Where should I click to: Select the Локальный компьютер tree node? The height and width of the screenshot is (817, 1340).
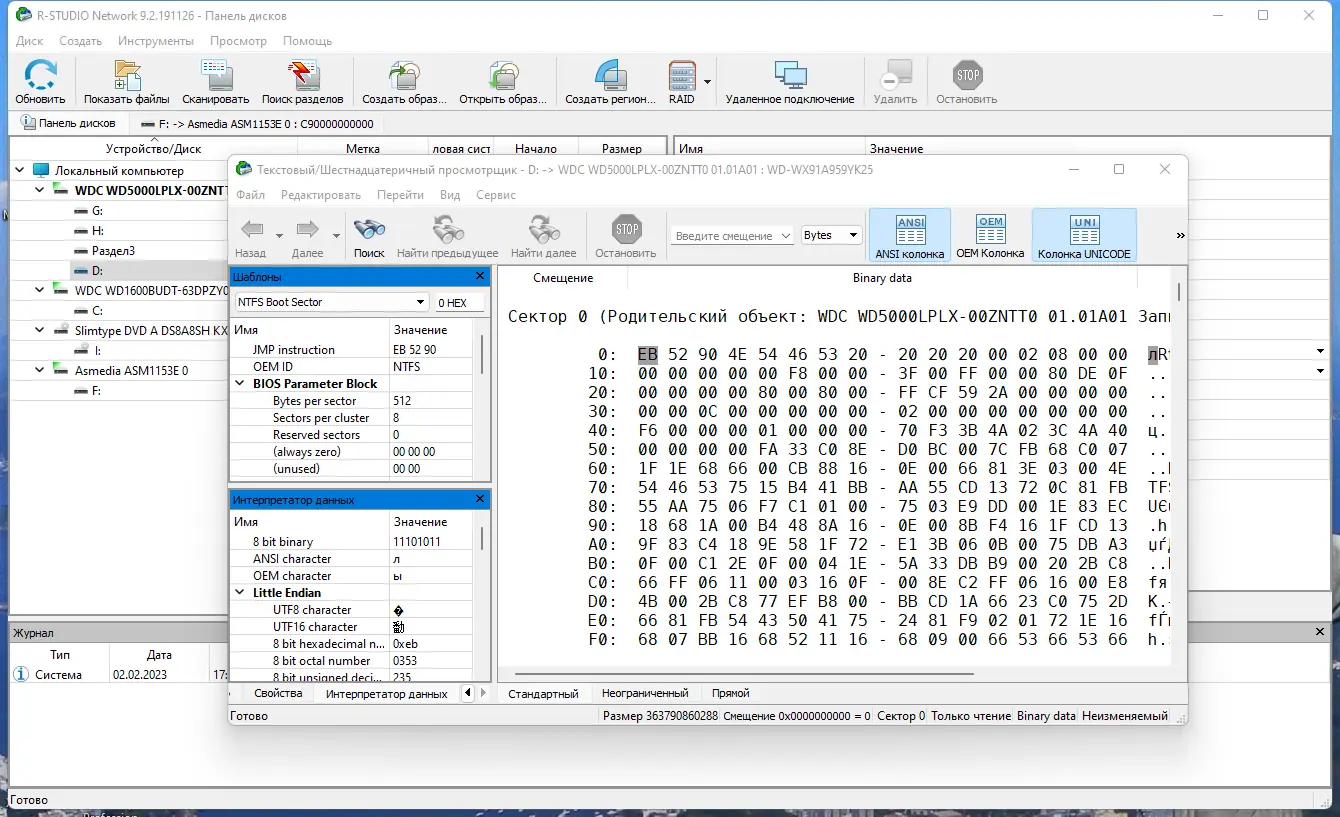pos(119,170)
